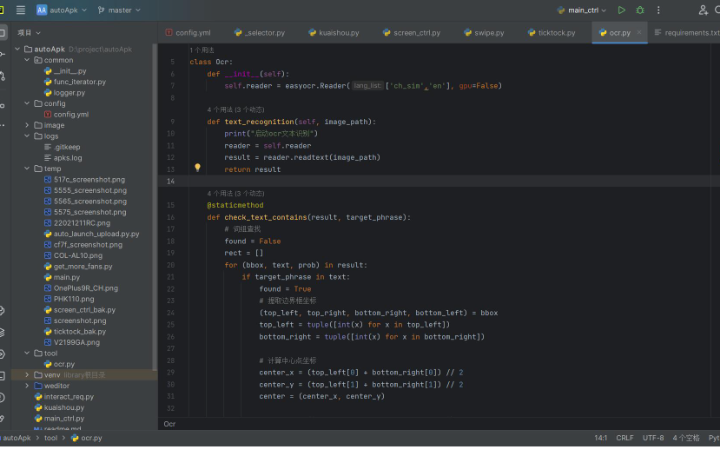Click the Ocr structure breadcrumb

169,424
